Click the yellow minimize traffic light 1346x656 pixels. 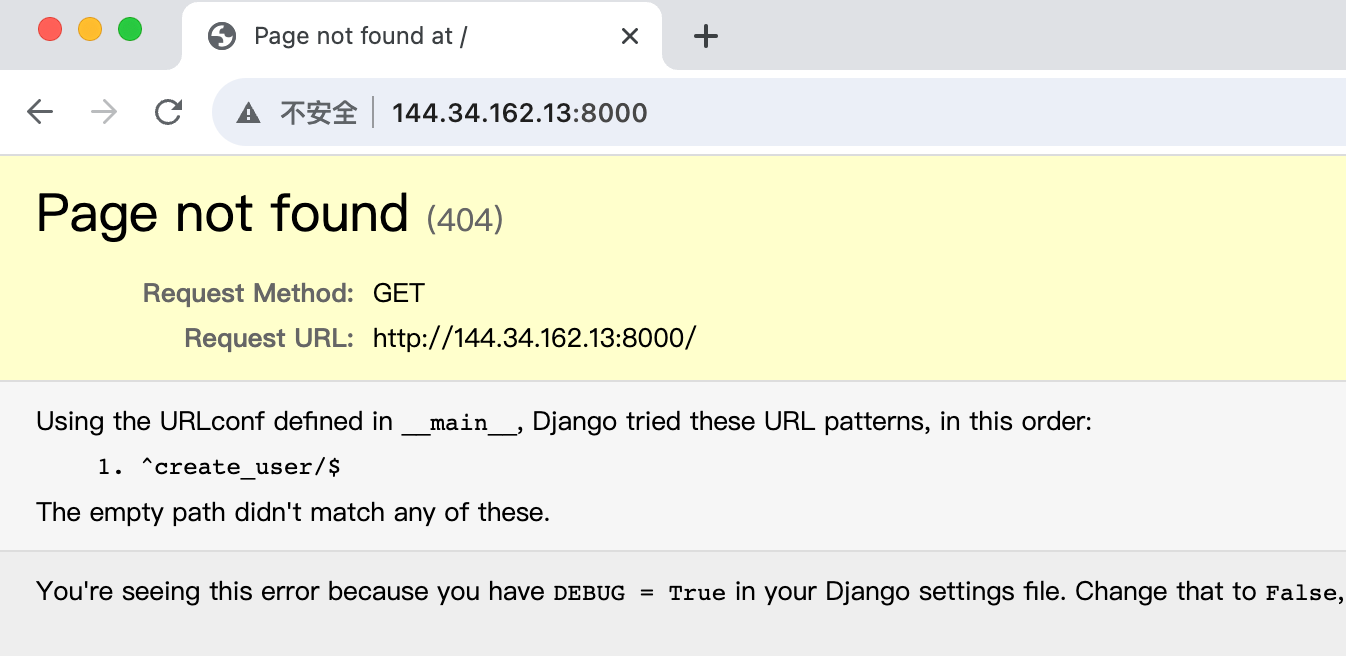pos(90,29)
